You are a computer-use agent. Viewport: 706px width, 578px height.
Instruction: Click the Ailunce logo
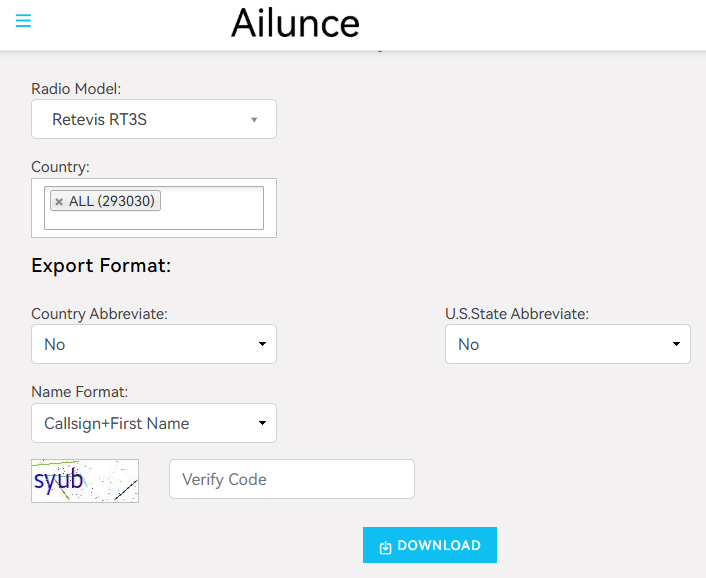295,23
